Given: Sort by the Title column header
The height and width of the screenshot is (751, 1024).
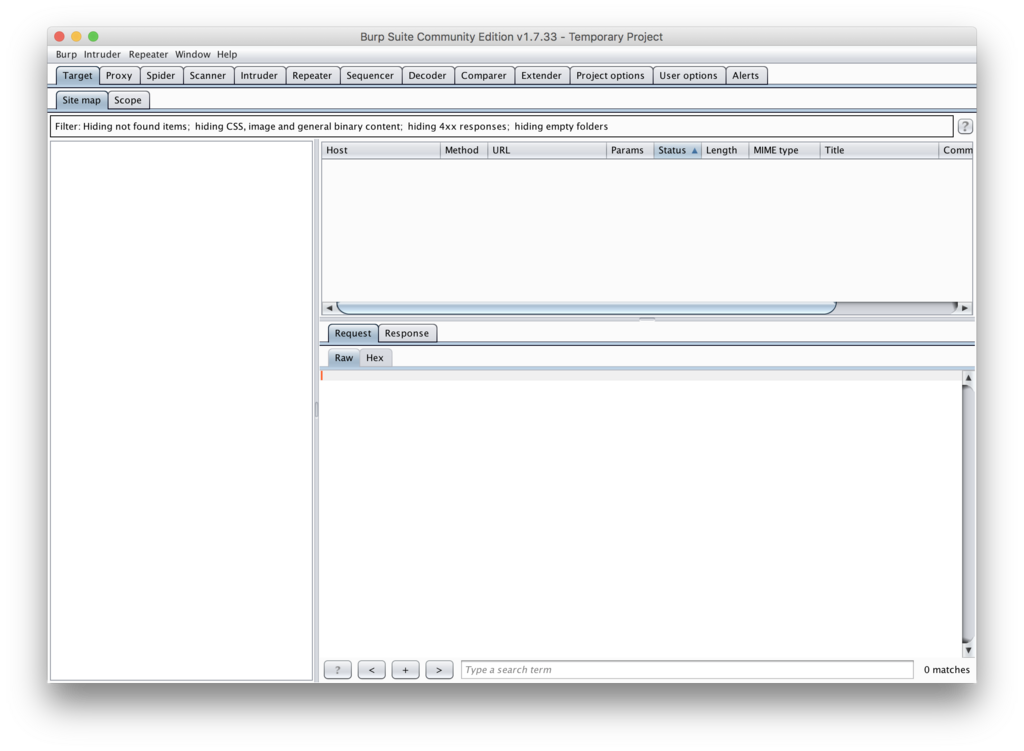Looking at the screenshot, I should [x=880, y=150].
